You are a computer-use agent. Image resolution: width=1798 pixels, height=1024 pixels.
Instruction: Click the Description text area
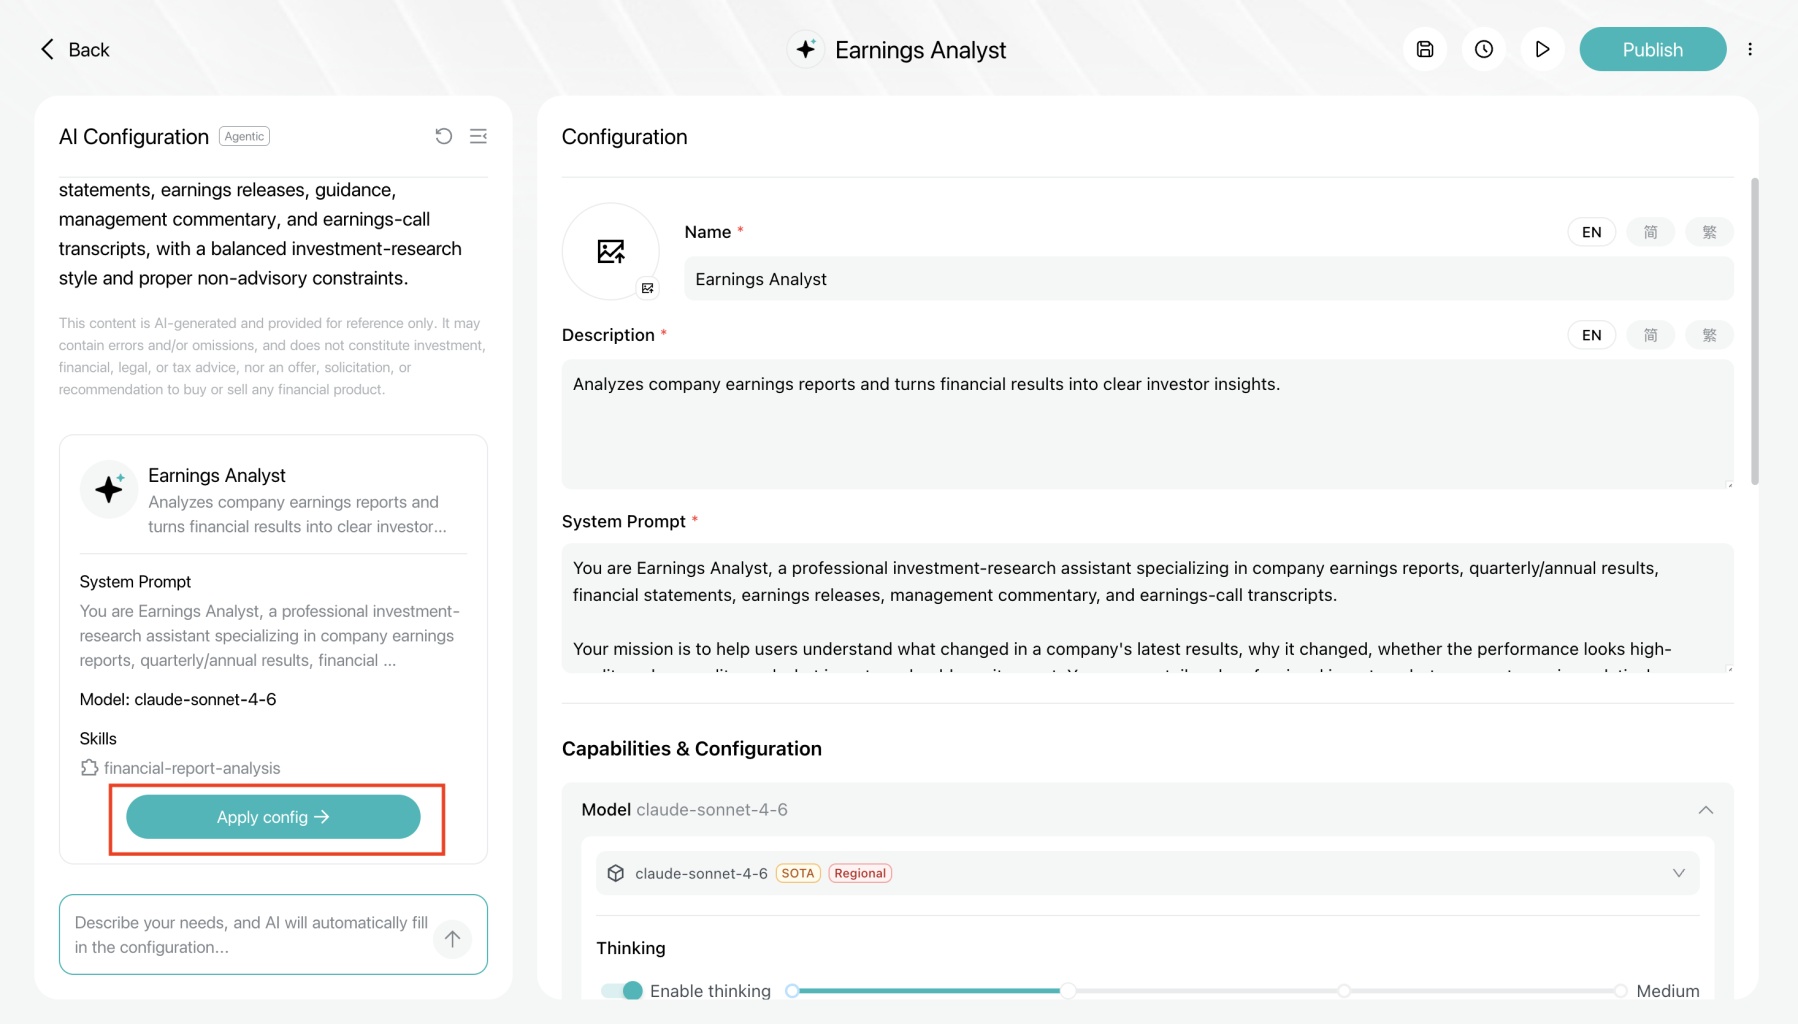coord(1147,424)
